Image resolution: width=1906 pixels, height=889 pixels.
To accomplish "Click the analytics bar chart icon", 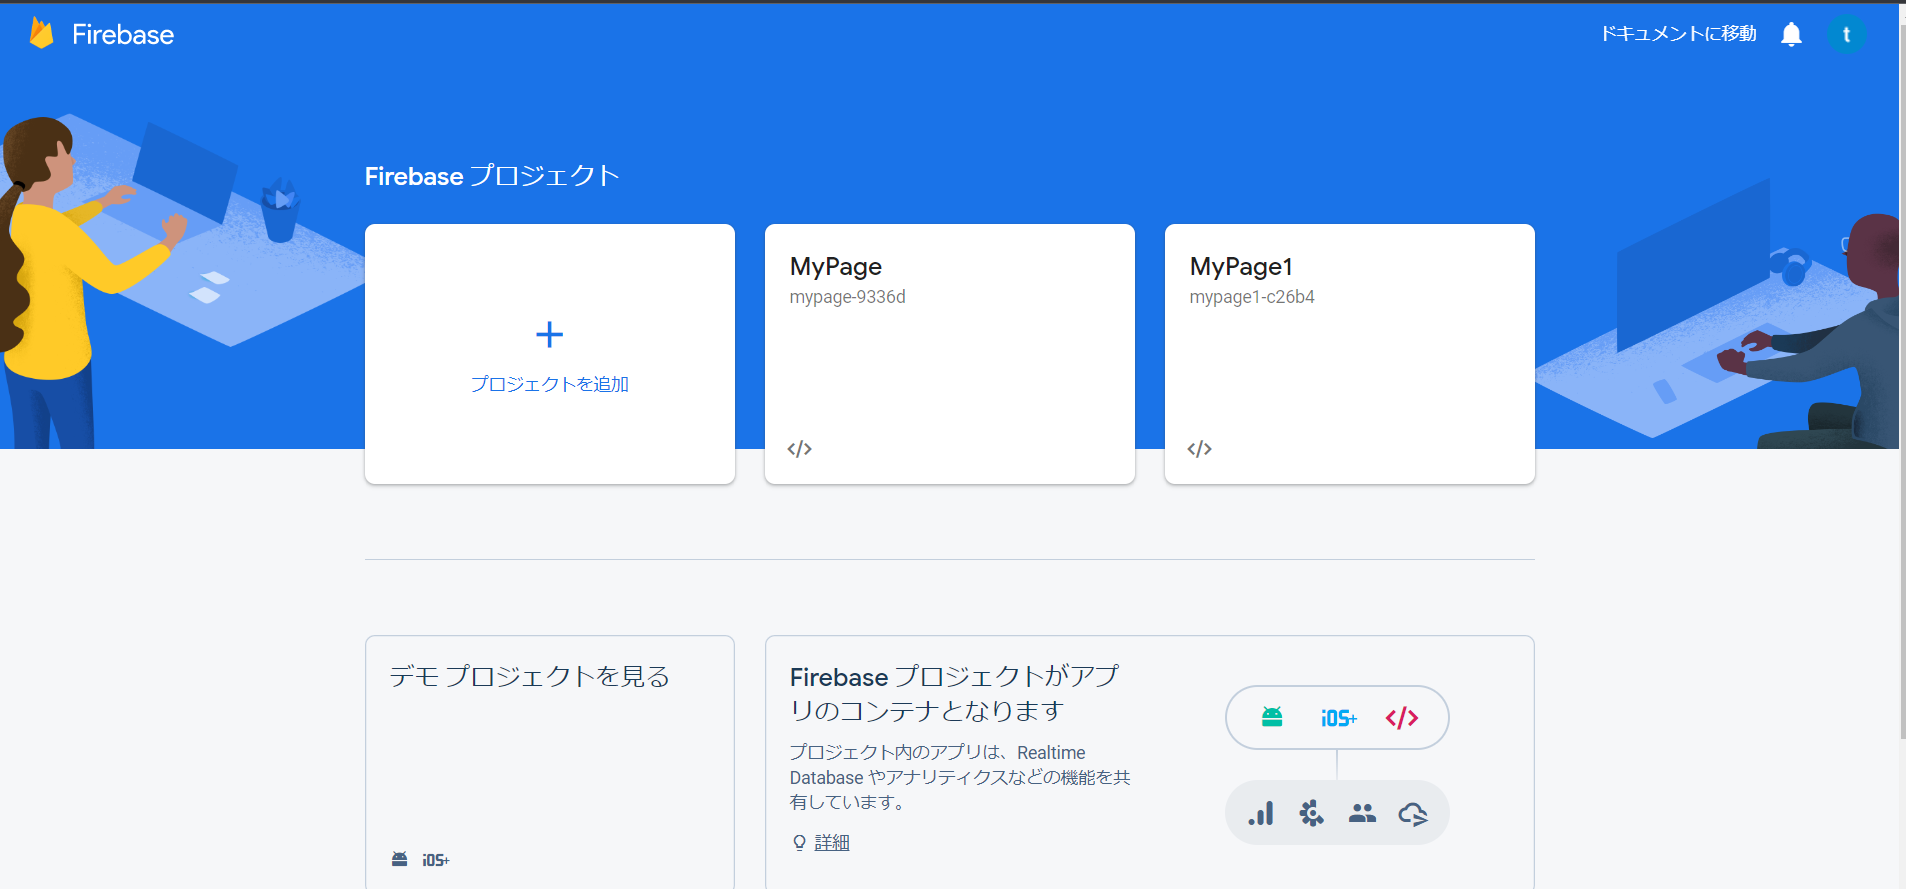I will pos(1261,813).
